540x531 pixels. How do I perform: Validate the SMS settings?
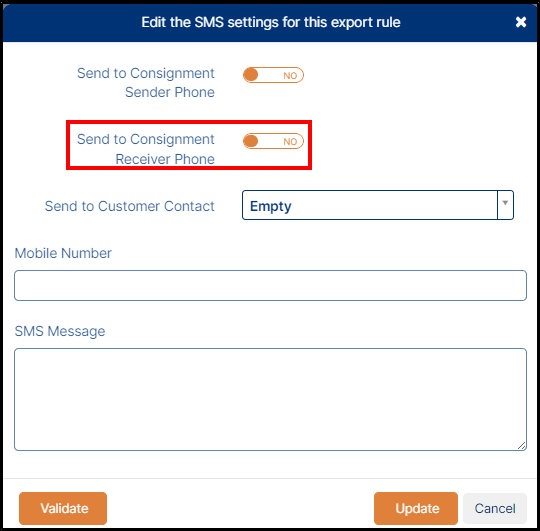[x=63, y=508]
